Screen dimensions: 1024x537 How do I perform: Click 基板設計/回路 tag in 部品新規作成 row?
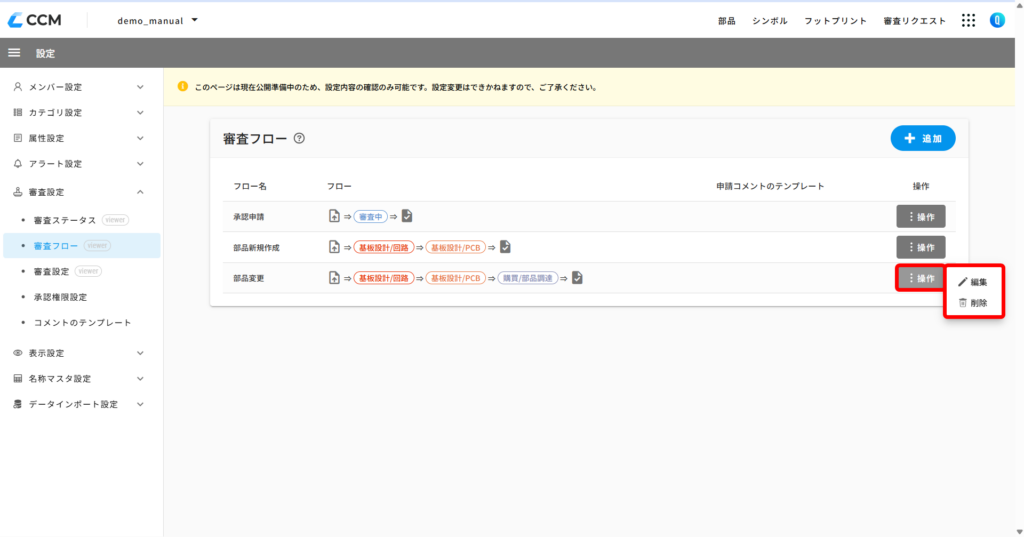[383, 247]
